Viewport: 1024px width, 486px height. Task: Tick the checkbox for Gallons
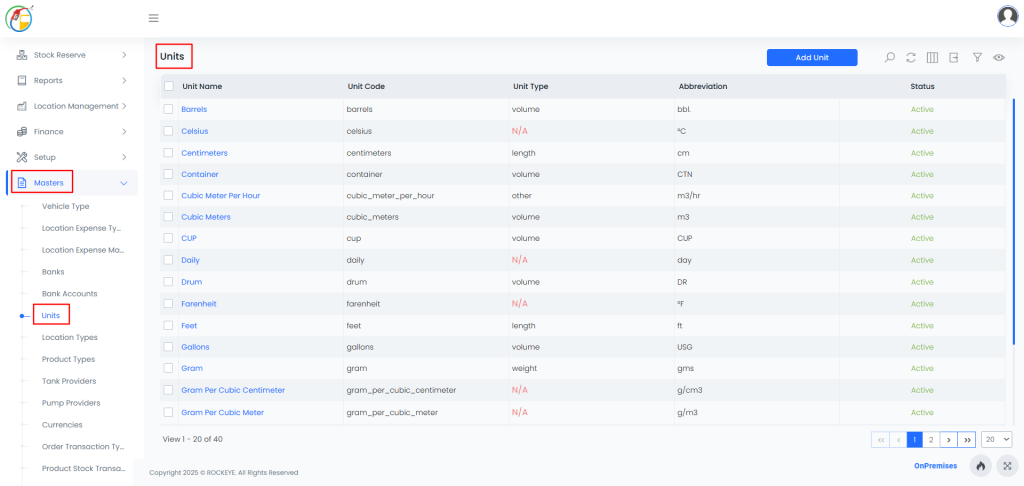pos(168,347)
